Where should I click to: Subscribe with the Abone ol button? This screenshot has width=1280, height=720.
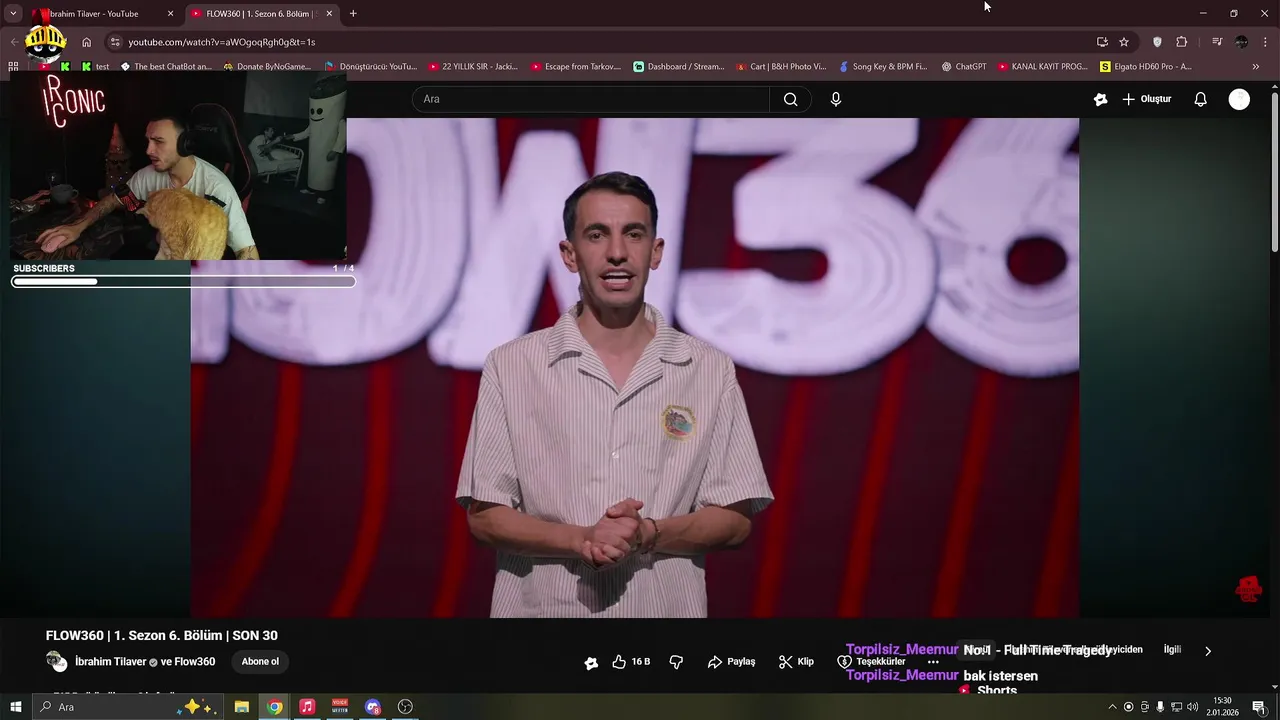pyautogui.click(x=260, y=662)
